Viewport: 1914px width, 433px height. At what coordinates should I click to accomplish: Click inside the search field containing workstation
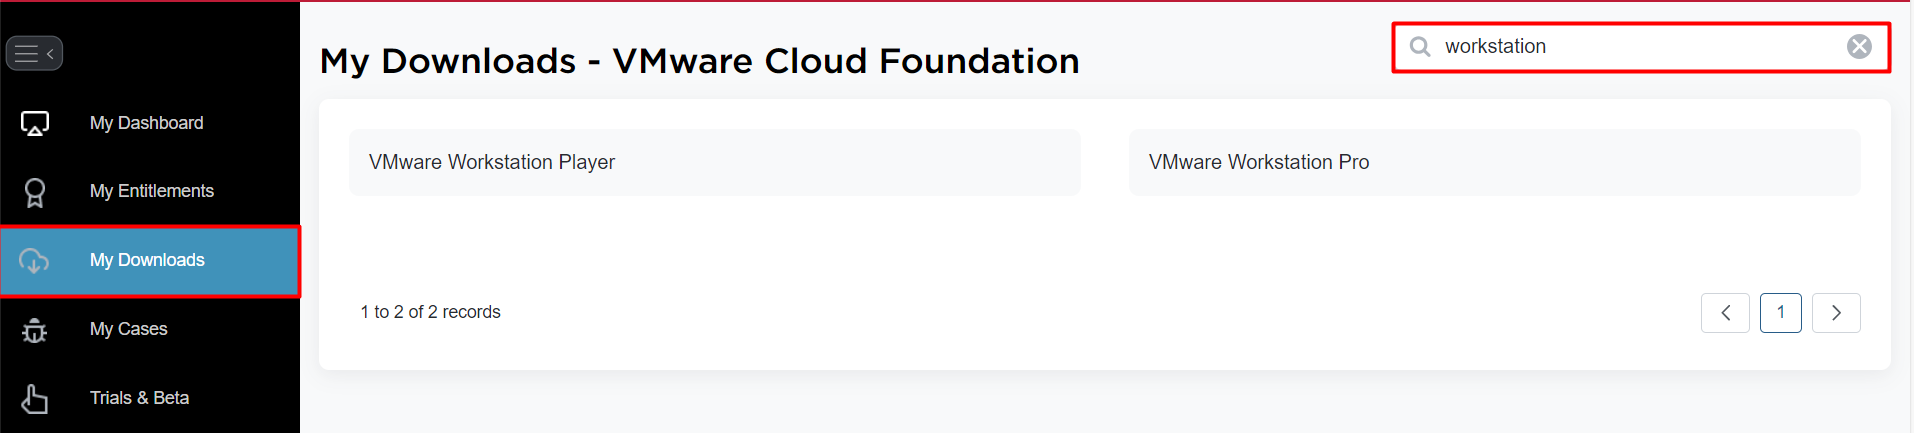[1641, 47]
